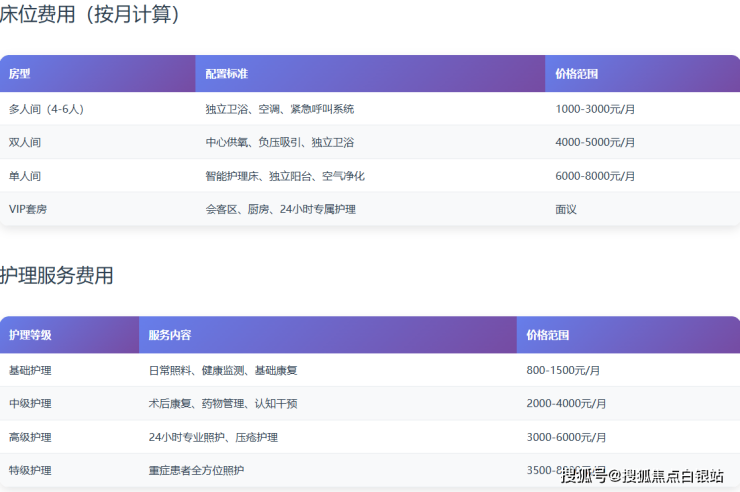This screenshot has width=740, height=492.
Task: Select the 护理等级 column header
Action: tap(30, 335)
